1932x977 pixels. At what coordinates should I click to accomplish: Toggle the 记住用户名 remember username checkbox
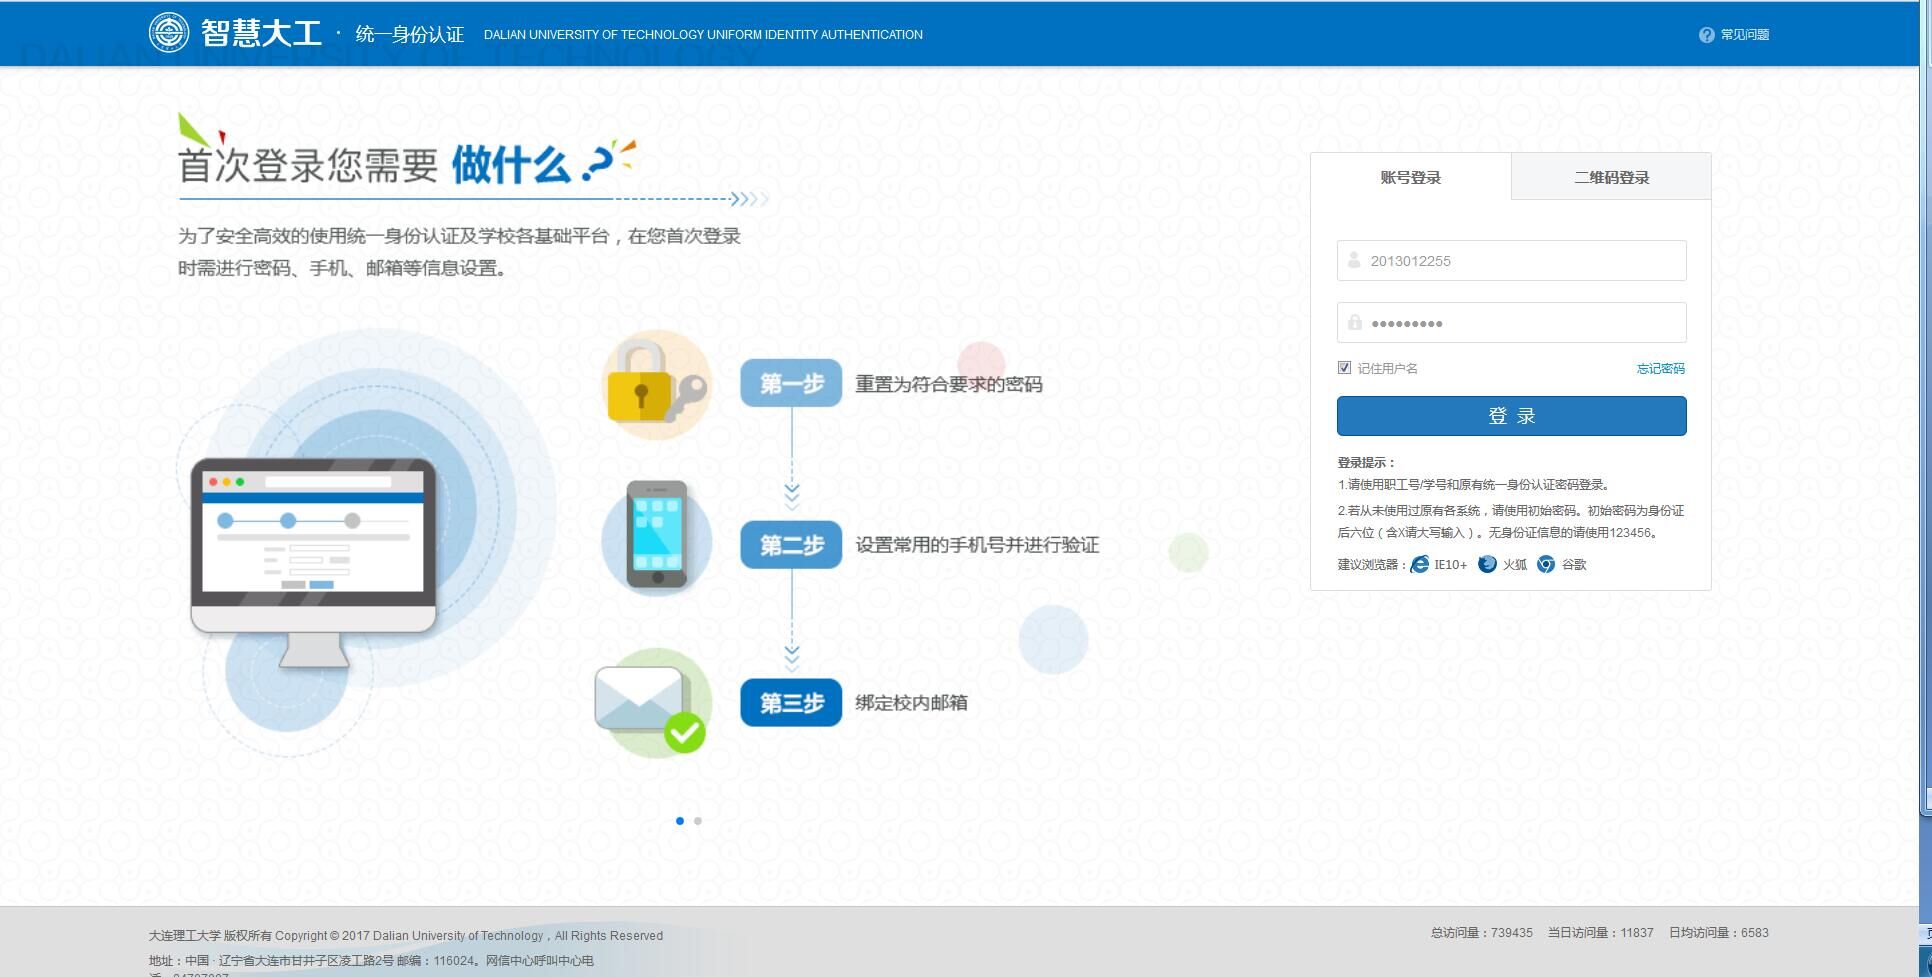click(1344, 368)
